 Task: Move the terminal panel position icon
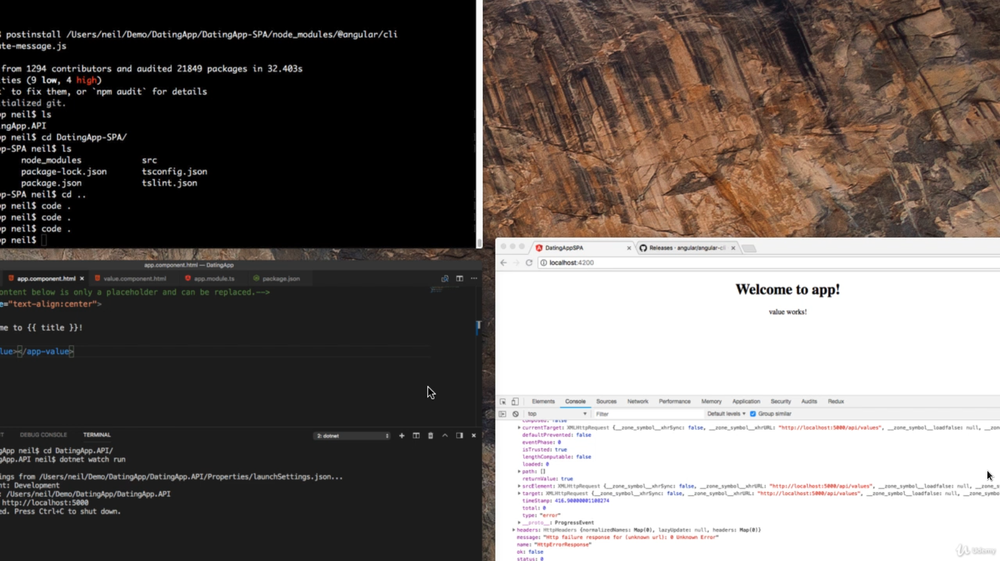pyautogui.click(x=459, y=435)
